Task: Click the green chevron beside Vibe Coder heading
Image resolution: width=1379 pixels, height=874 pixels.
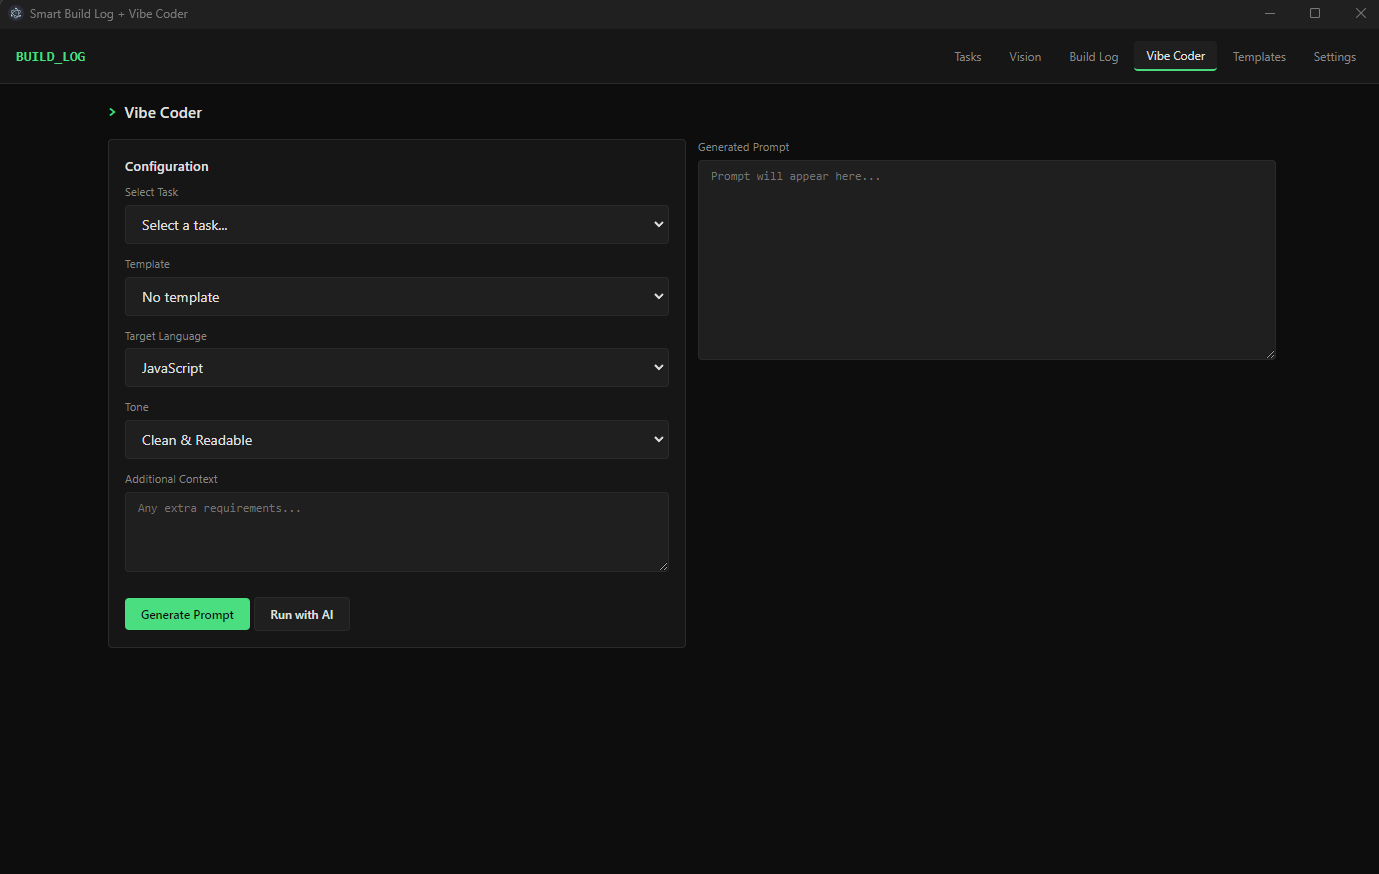Action: pos(112,112)
